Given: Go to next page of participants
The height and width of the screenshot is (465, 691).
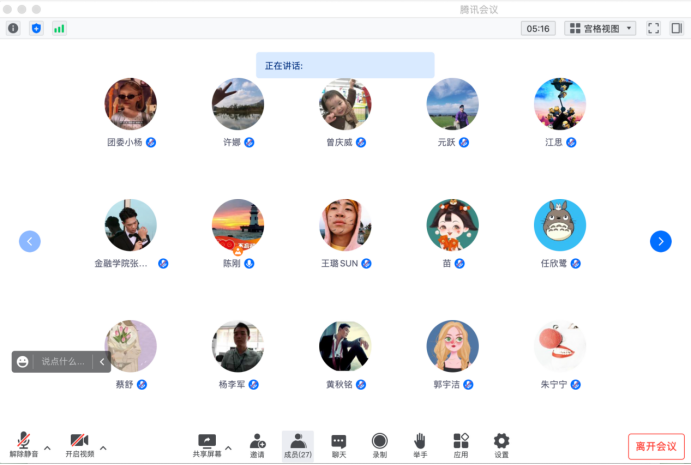Looking at the screenshot, I should (x=660, y=241).
